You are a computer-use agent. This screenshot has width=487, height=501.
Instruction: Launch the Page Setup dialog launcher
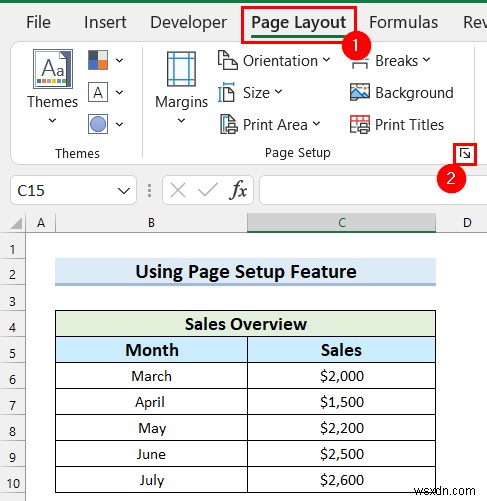click(x=465, y=154)
